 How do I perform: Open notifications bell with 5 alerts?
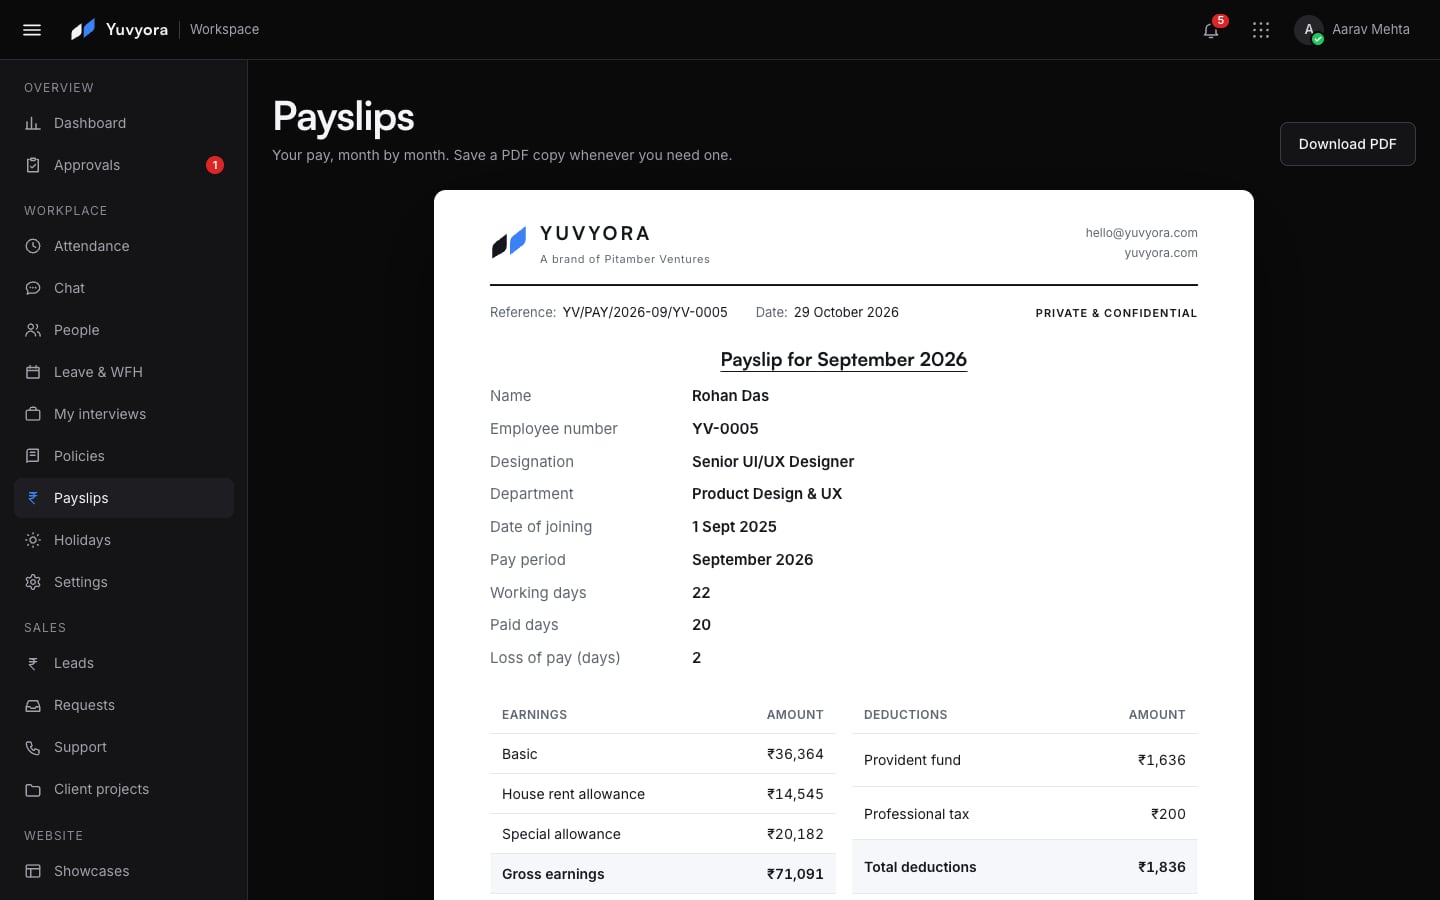(1211, 30)
